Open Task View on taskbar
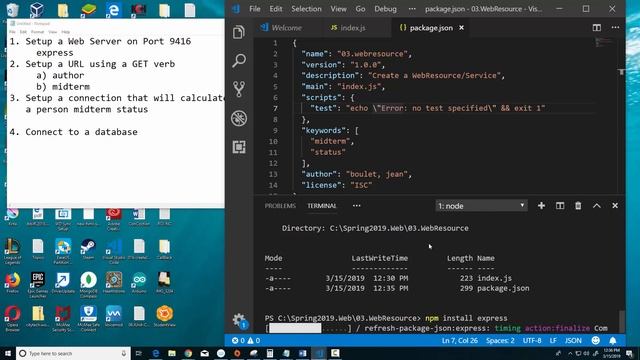Screen dimensions: 640x360 click(138, 353)
